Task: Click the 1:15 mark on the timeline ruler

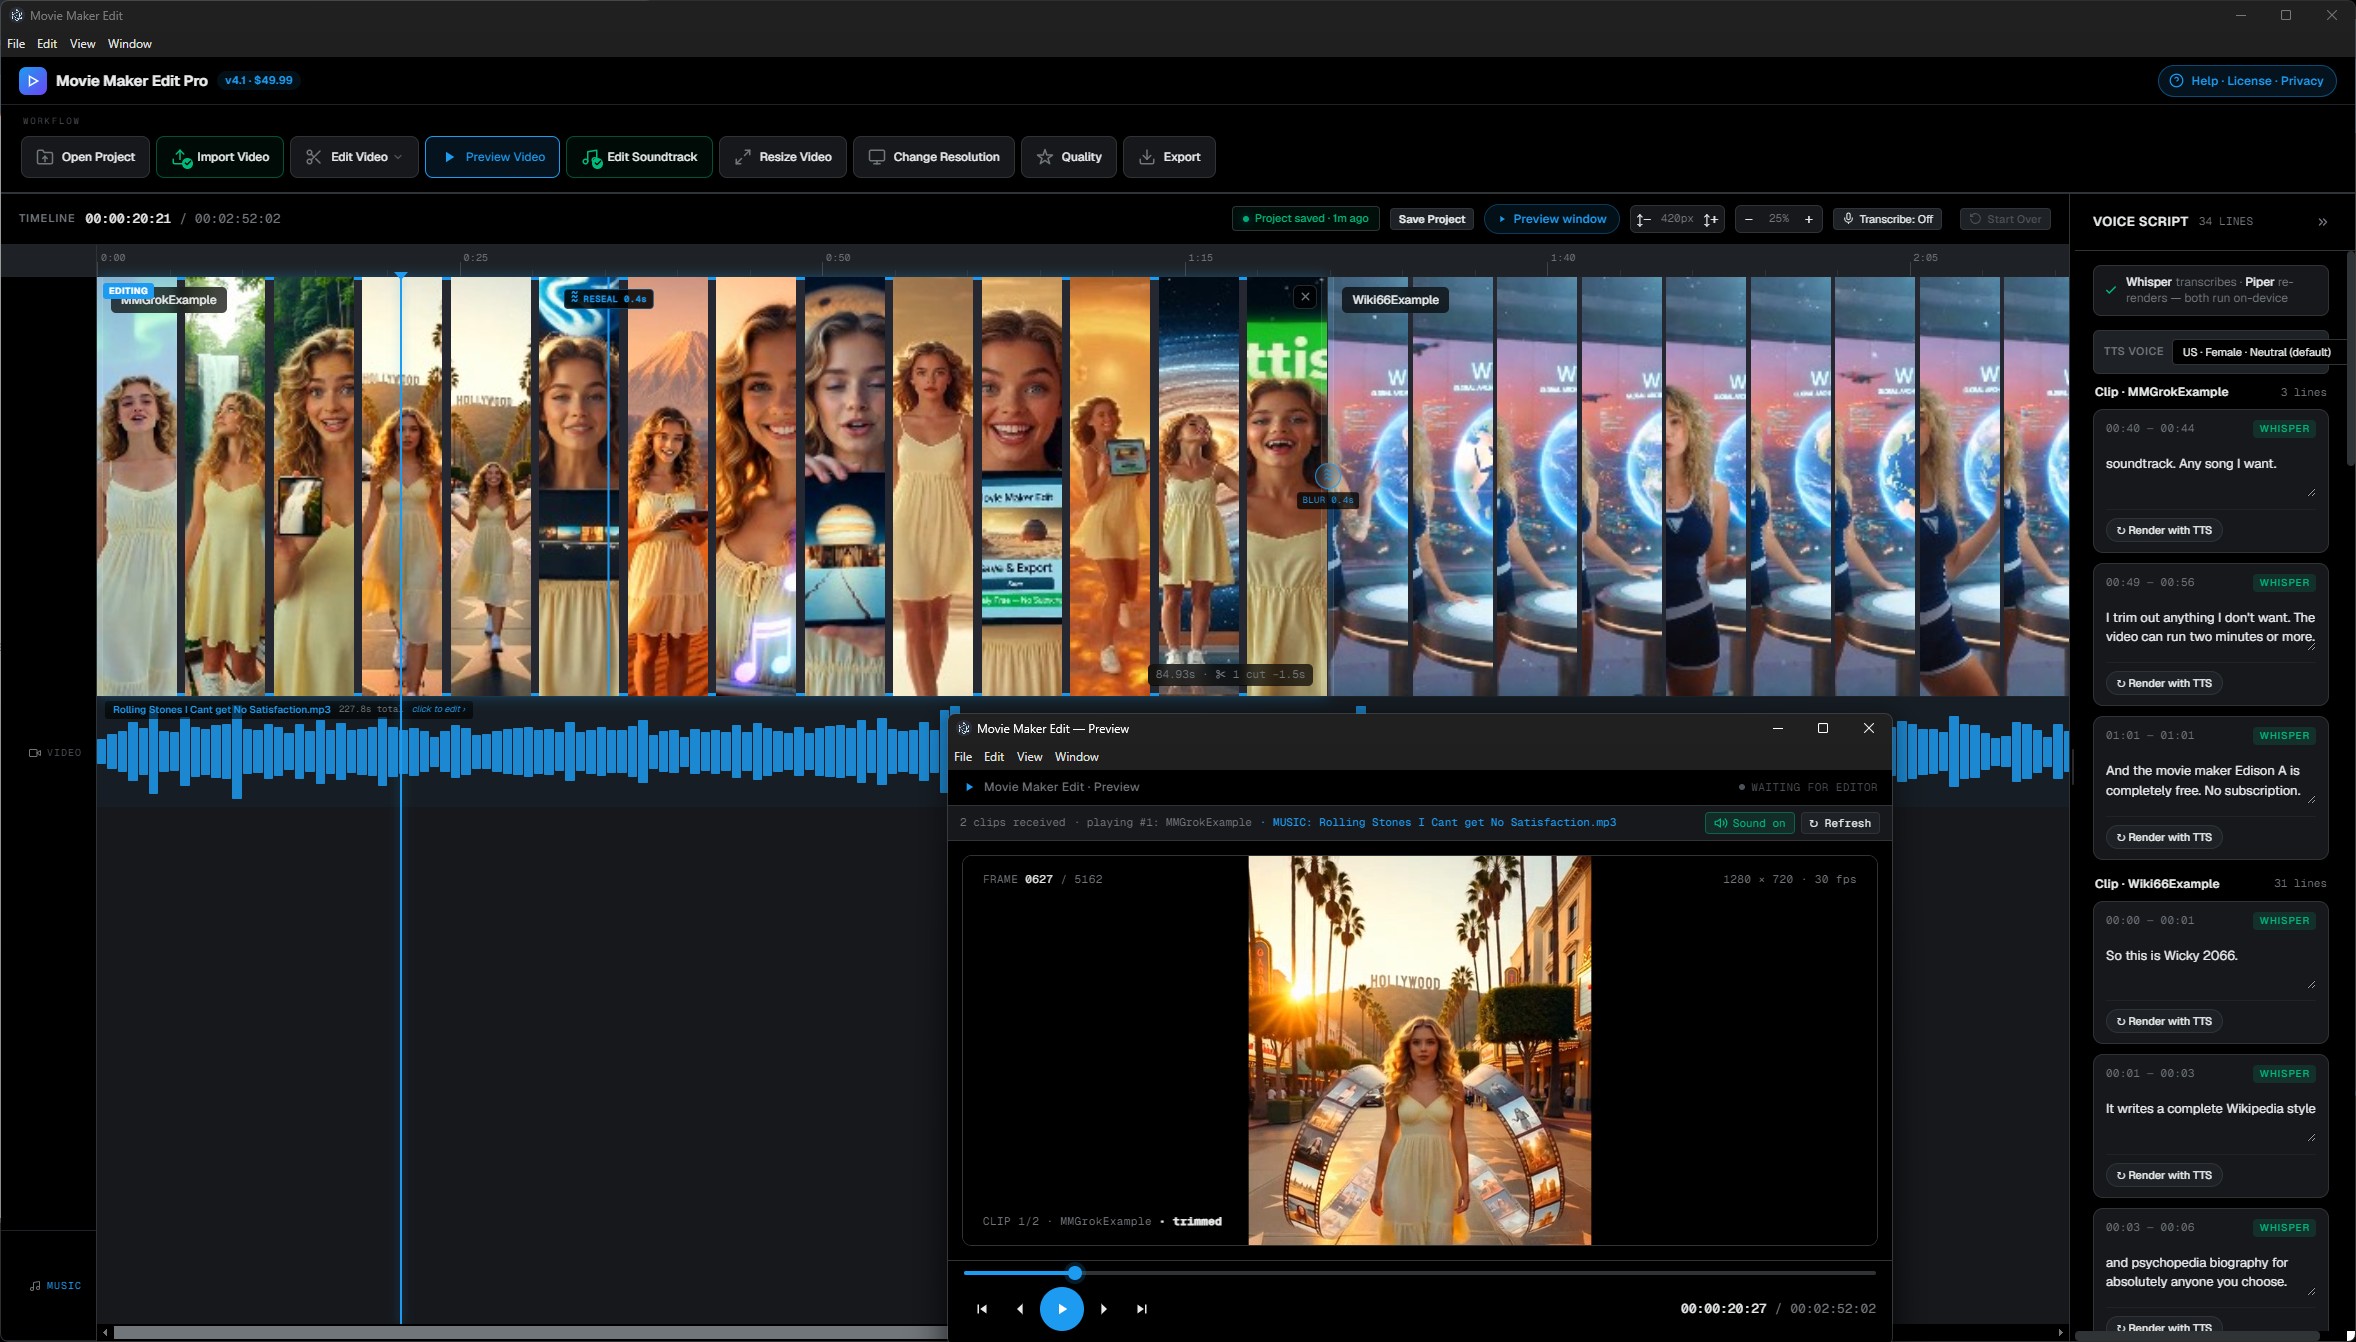Action: [x=1200, y=258]
